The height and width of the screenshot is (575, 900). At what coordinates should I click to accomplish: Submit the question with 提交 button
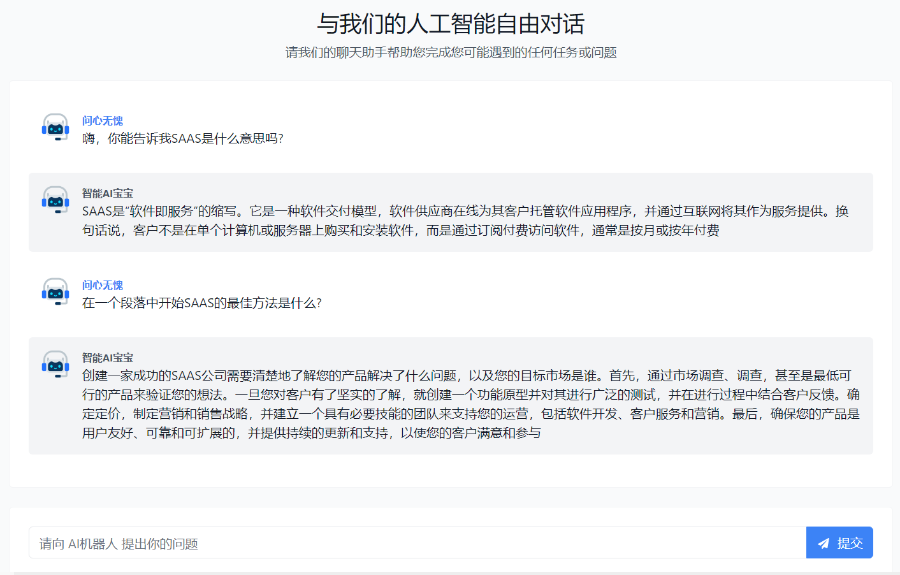[x=839, y=542]
